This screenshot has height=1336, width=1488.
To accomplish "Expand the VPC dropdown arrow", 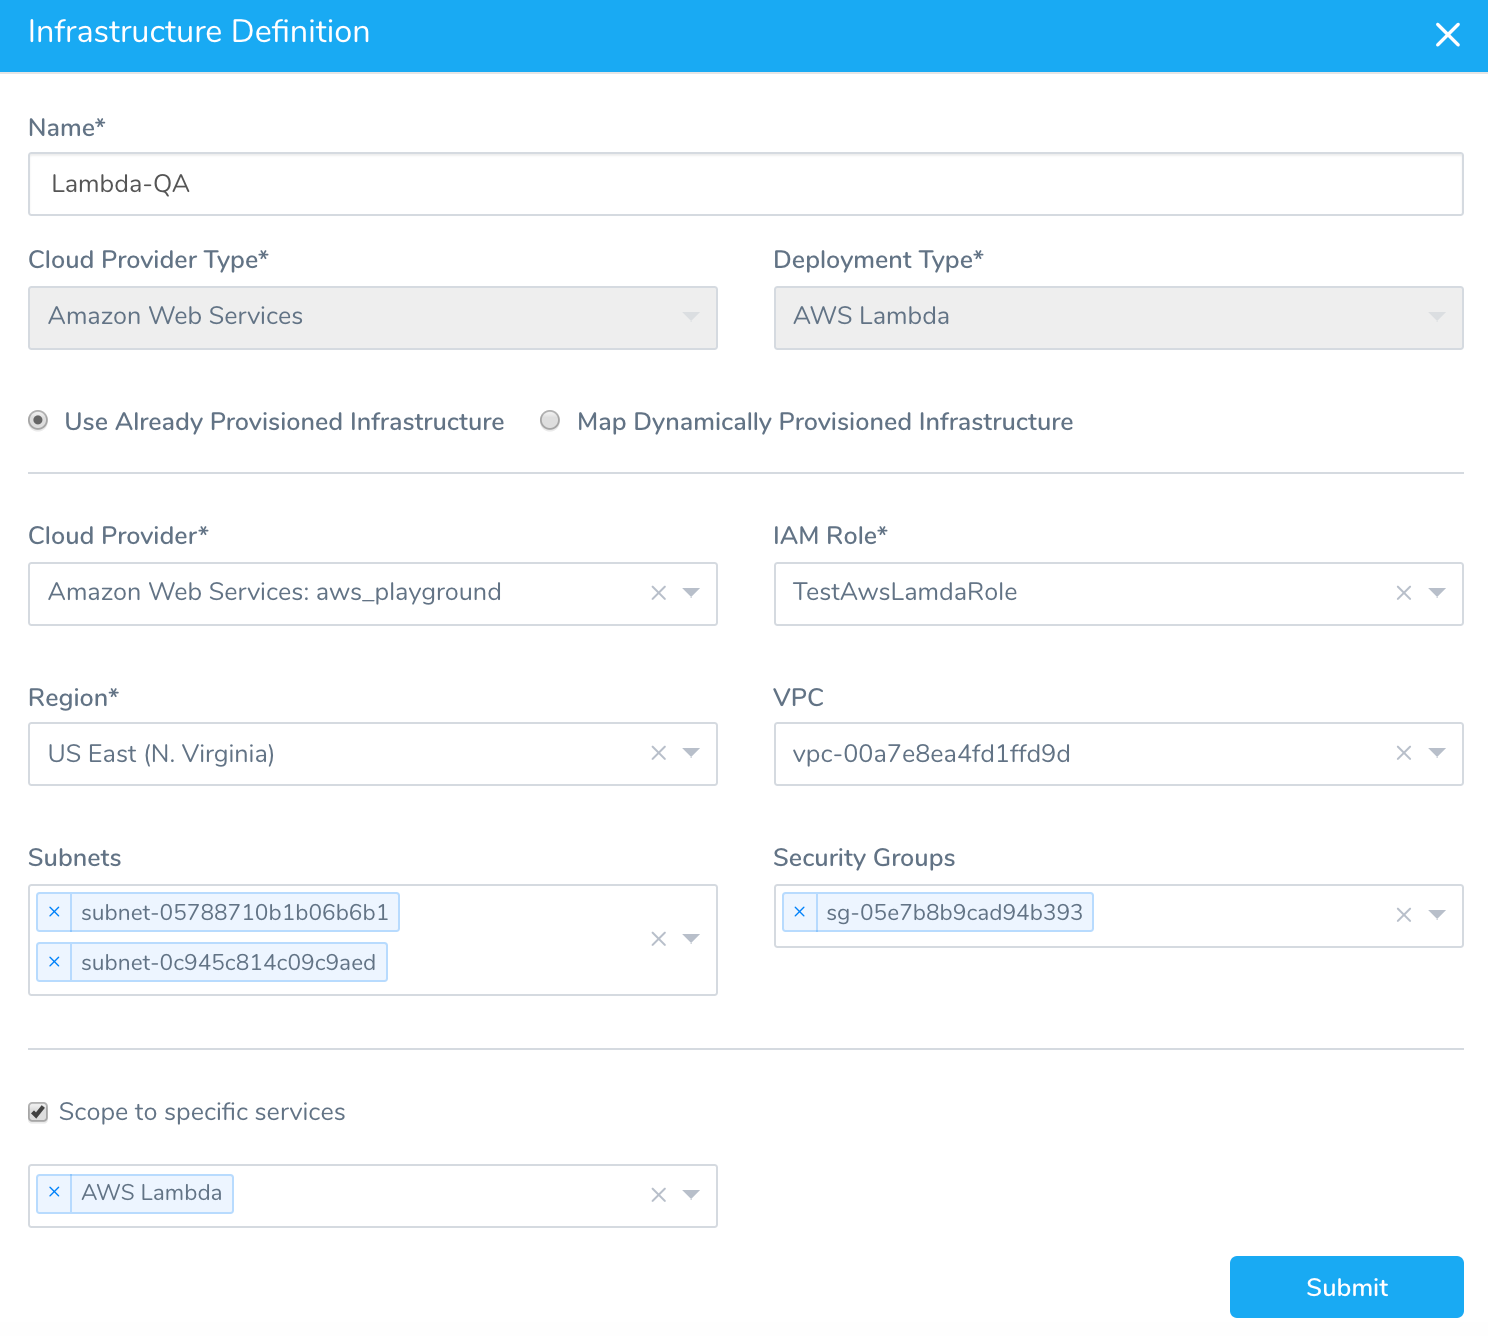I will click(x=1437, y=753).
